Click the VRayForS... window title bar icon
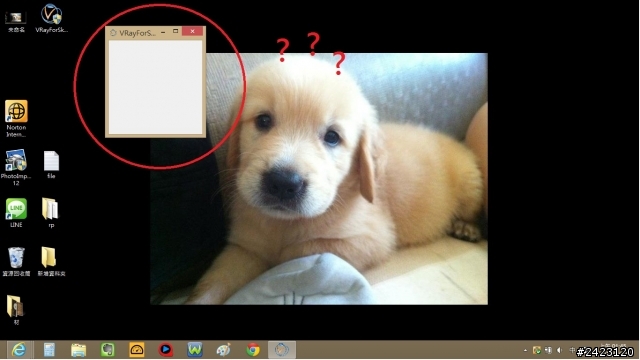This screenshot has height=360, width=640. [113, 33]
